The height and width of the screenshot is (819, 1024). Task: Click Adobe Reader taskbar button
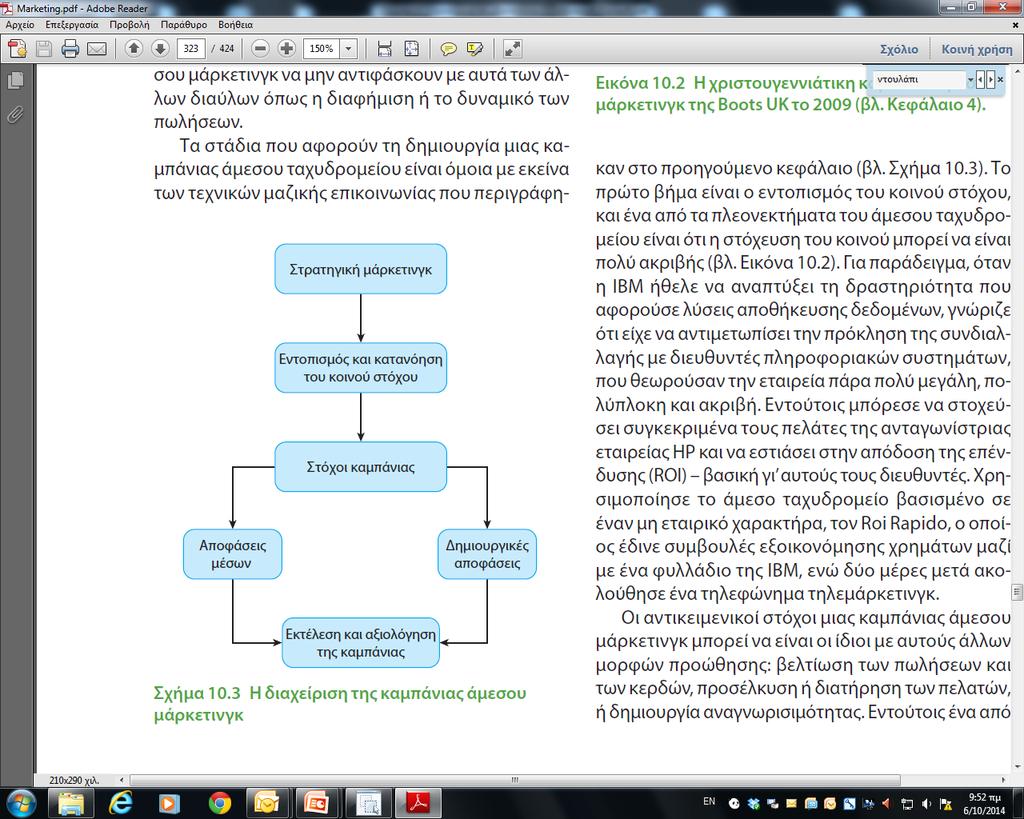[418, 803]
